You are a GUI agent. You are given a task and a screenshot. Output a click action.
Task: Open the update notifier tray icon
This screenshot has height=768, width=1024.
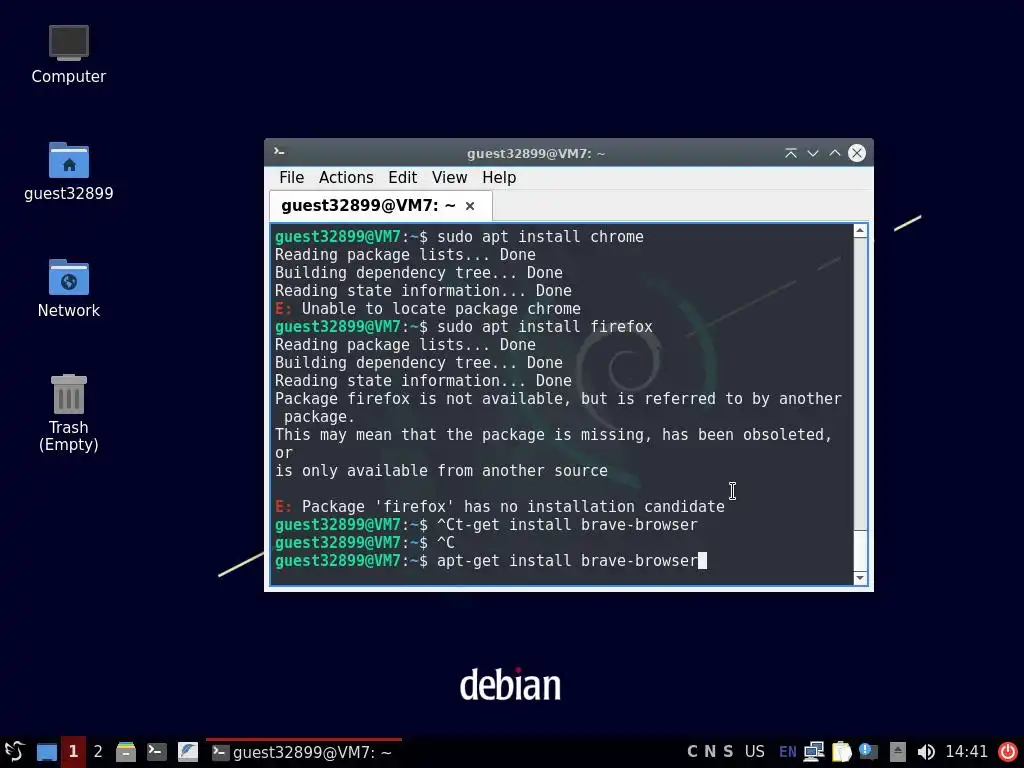869,752
